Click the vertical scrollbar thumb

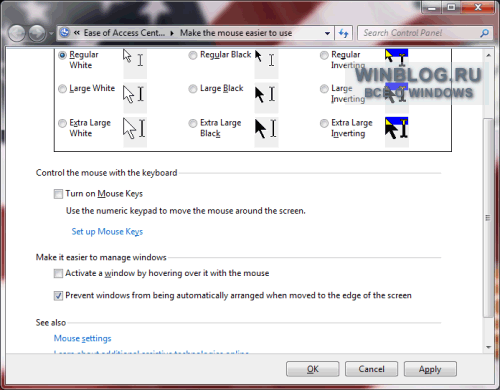click(x=488, y=218)
